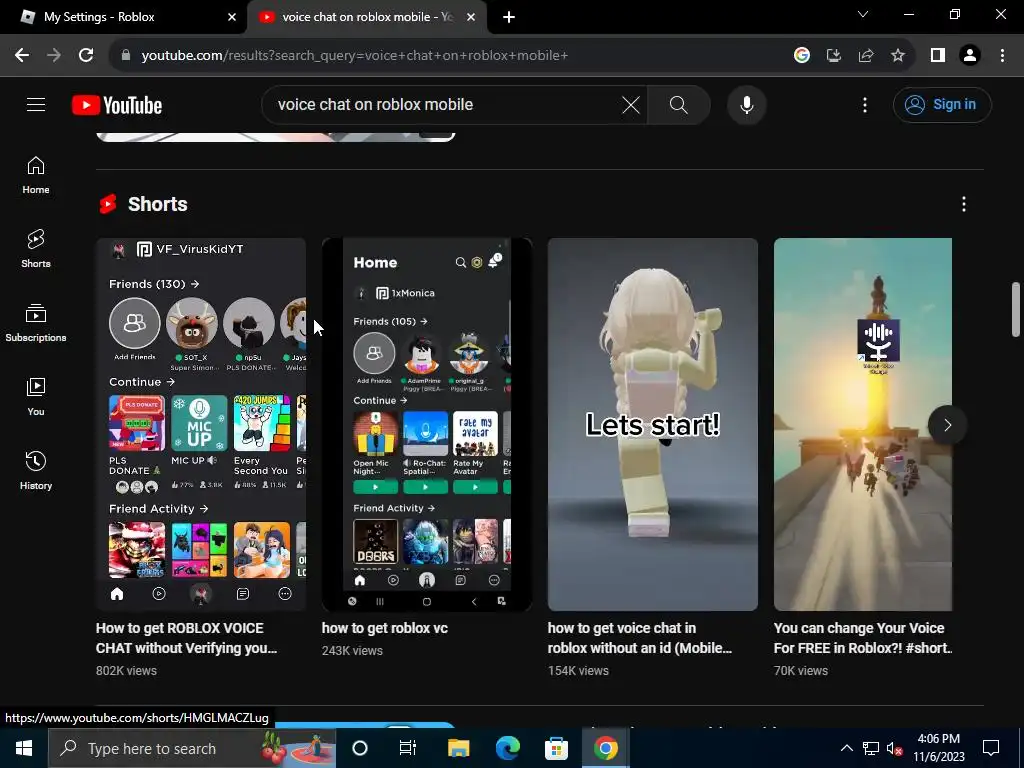This screenshot has width=1024, height=768.
Task: Show next Shorts with arrow button
Action: coord(948,425)
